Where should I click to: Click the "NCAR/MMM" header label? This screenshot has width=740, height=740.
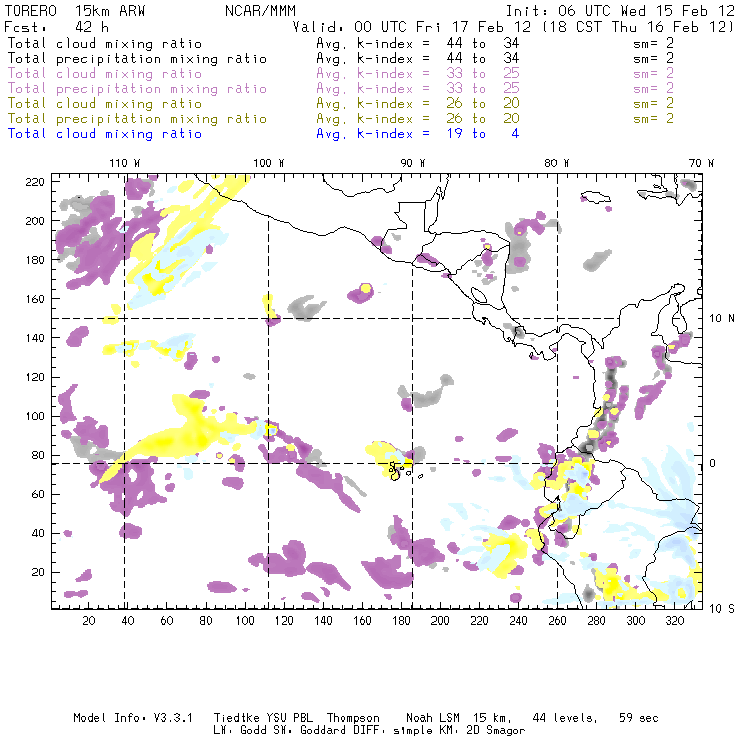pyautogui.click(x=261, y=11)
